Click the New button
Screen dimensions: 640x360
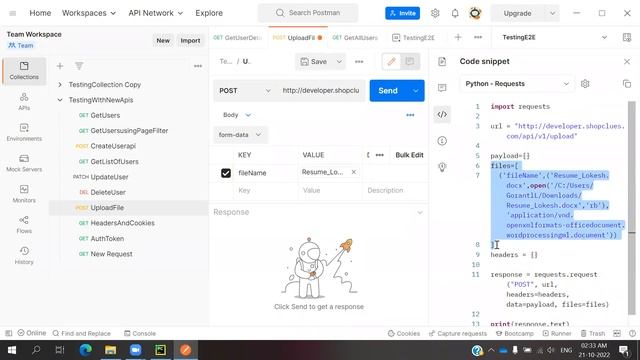click(x=163, y=40)
